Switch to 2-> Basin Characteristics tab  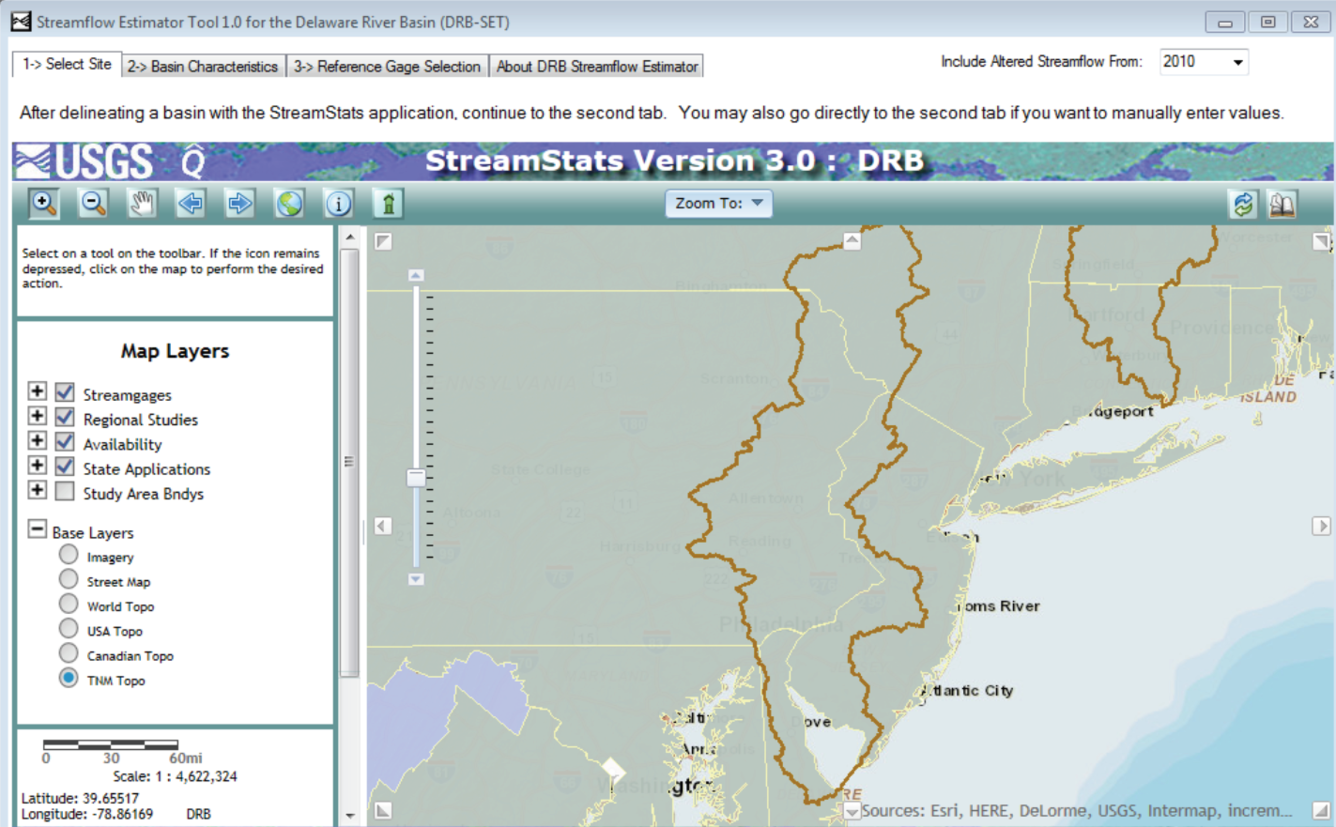(x=203, y=66)
